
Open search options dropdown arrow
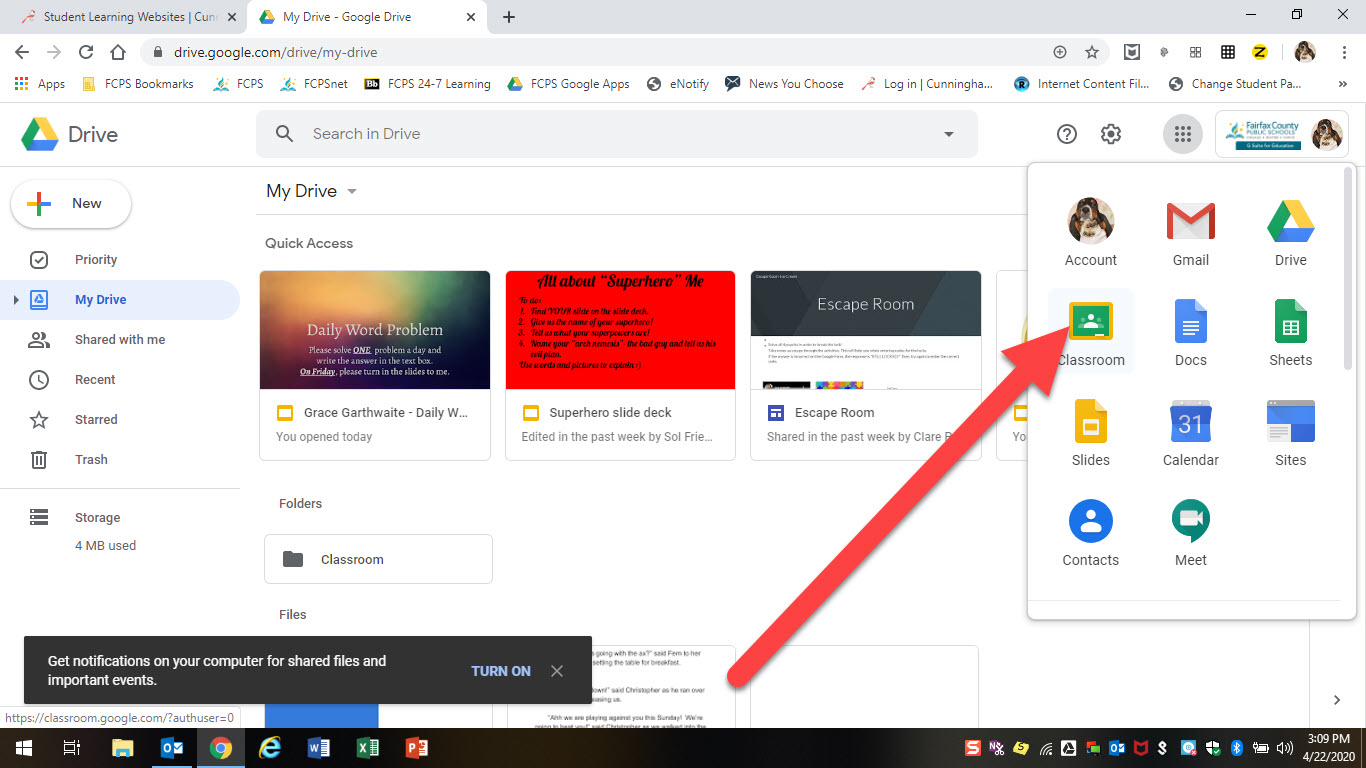[949, 134]
